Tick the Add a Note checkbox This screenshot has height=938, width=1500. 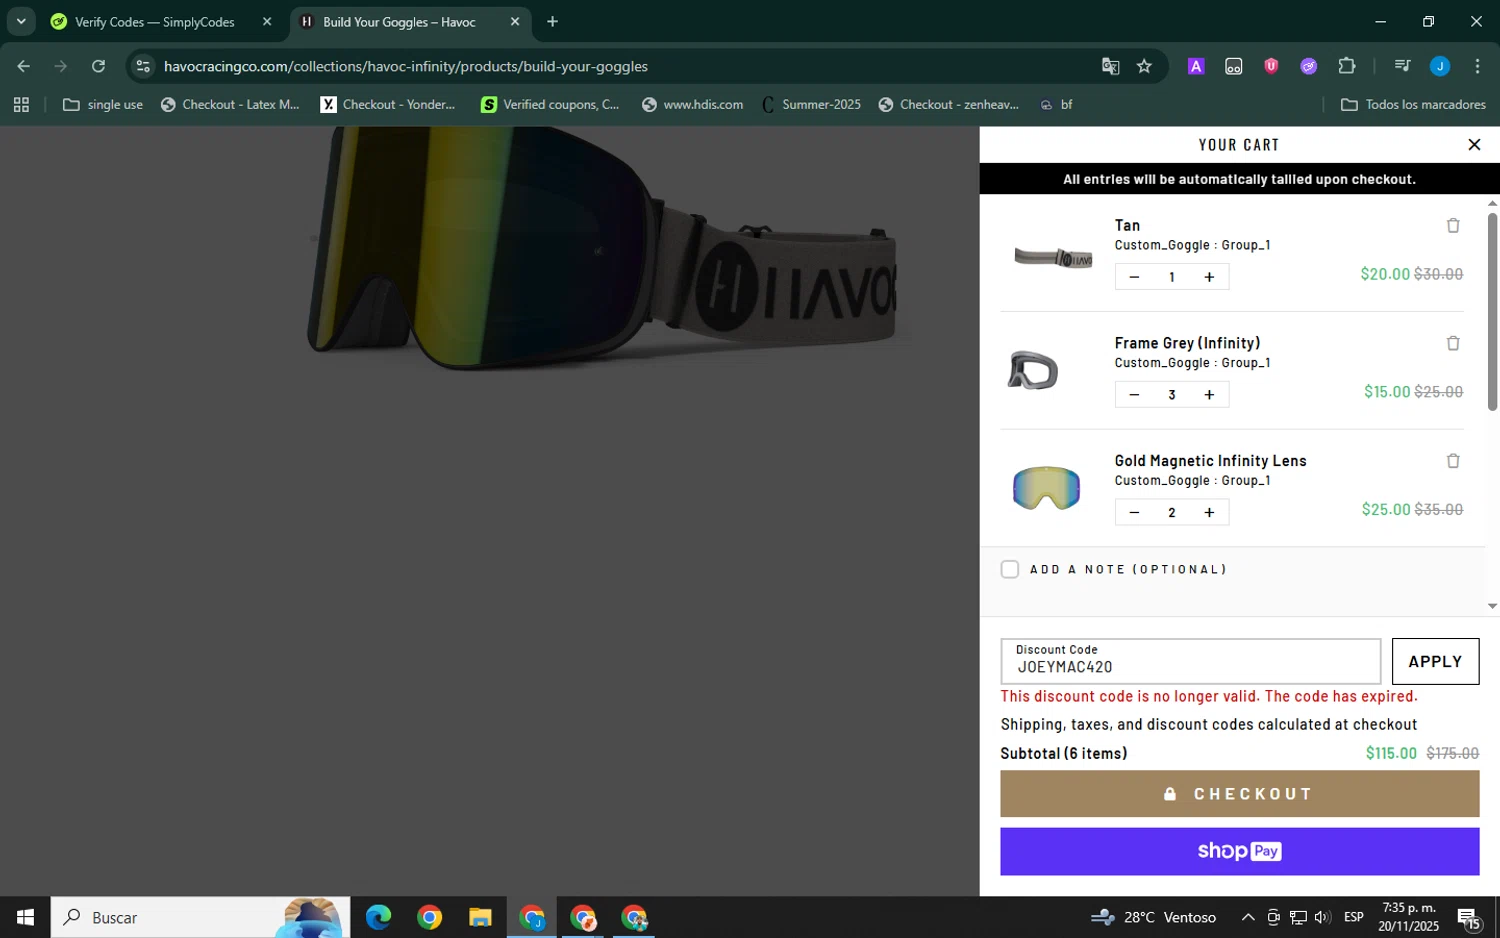pyautogui.click(x=1010, y=570)
